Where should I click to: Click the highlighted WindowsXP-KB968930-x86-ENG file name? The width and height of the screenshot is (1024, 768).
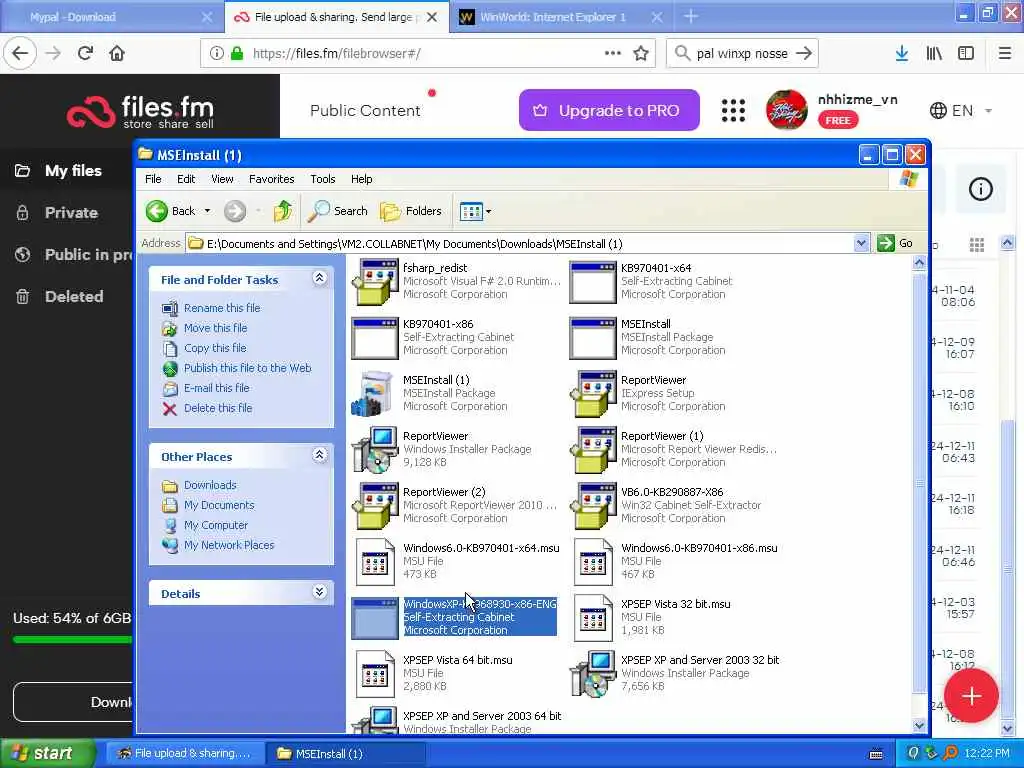[480, 604]
